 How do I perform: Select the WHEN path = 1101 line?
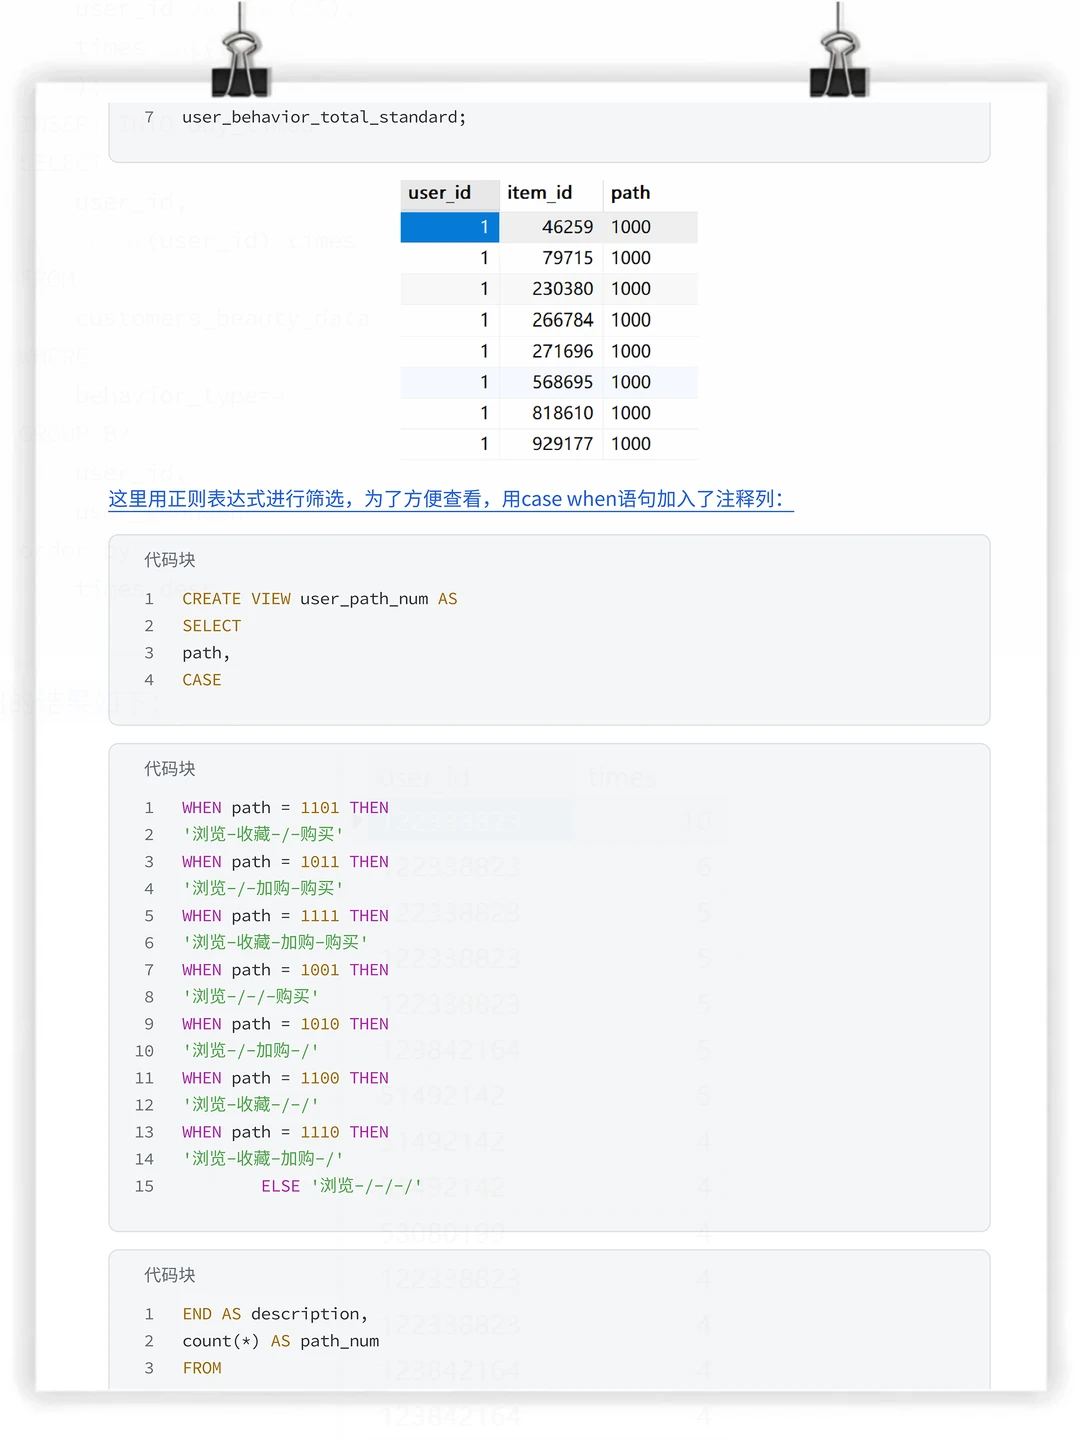coord(285,808)
